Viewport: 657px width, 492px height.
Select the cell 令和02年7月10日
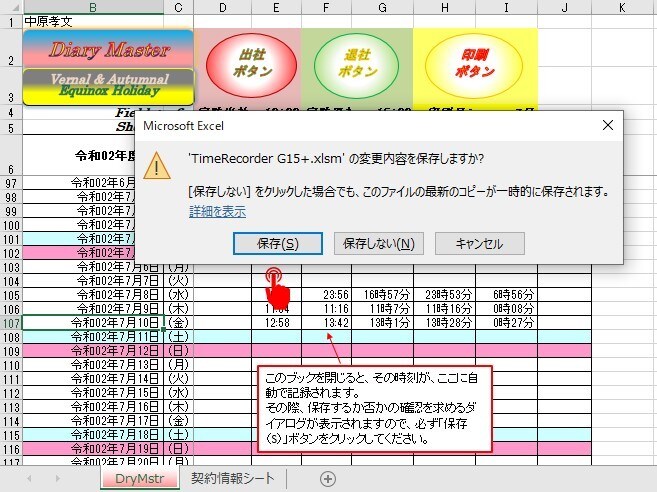[x=93, y=323]
